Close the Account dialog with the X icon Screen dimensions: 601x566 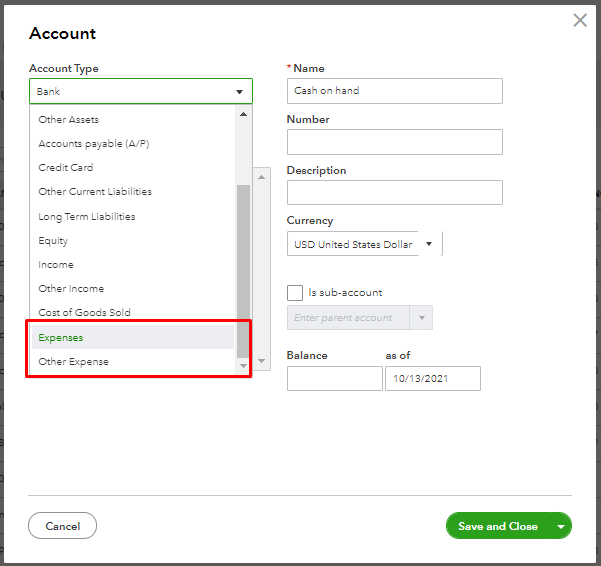coord(580,20)
